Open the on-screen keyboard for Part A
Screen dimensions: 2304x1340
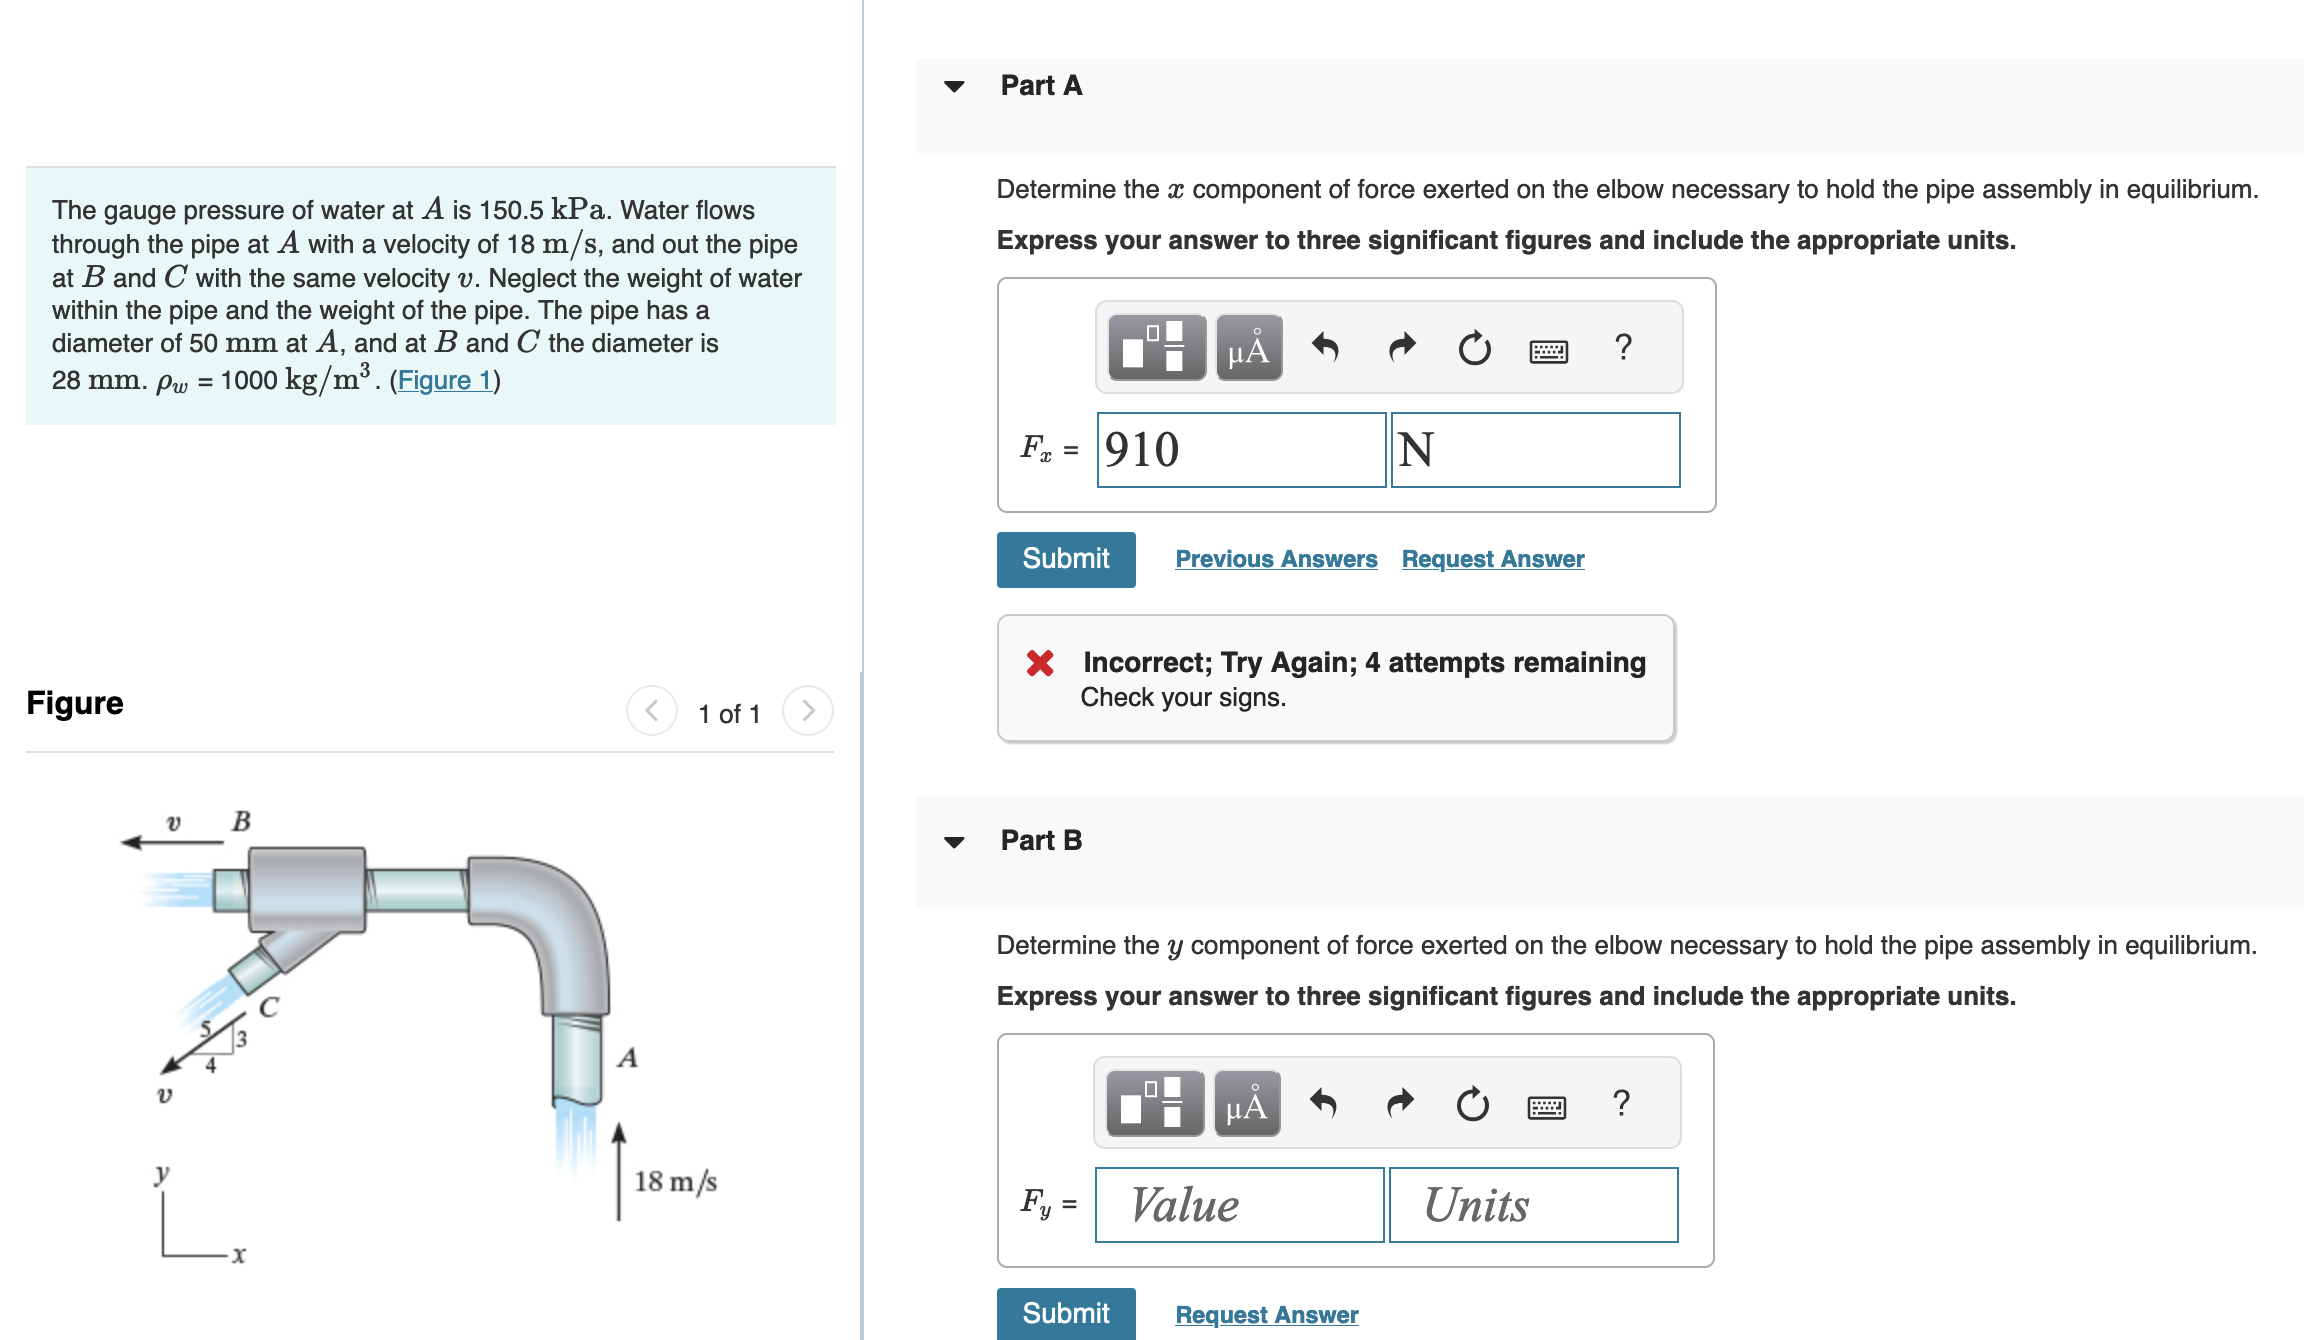1546,349
